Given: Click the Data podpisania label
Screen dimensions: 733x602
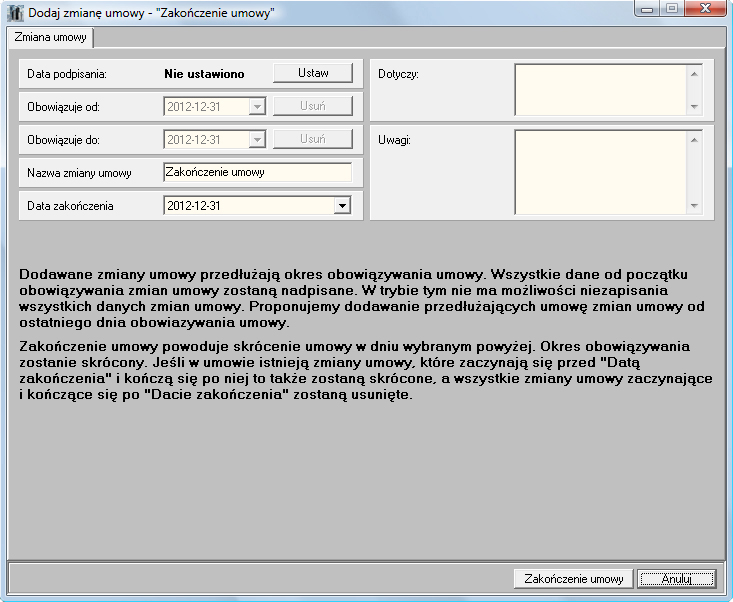Looking at the screenshot, I should [67, 74].
